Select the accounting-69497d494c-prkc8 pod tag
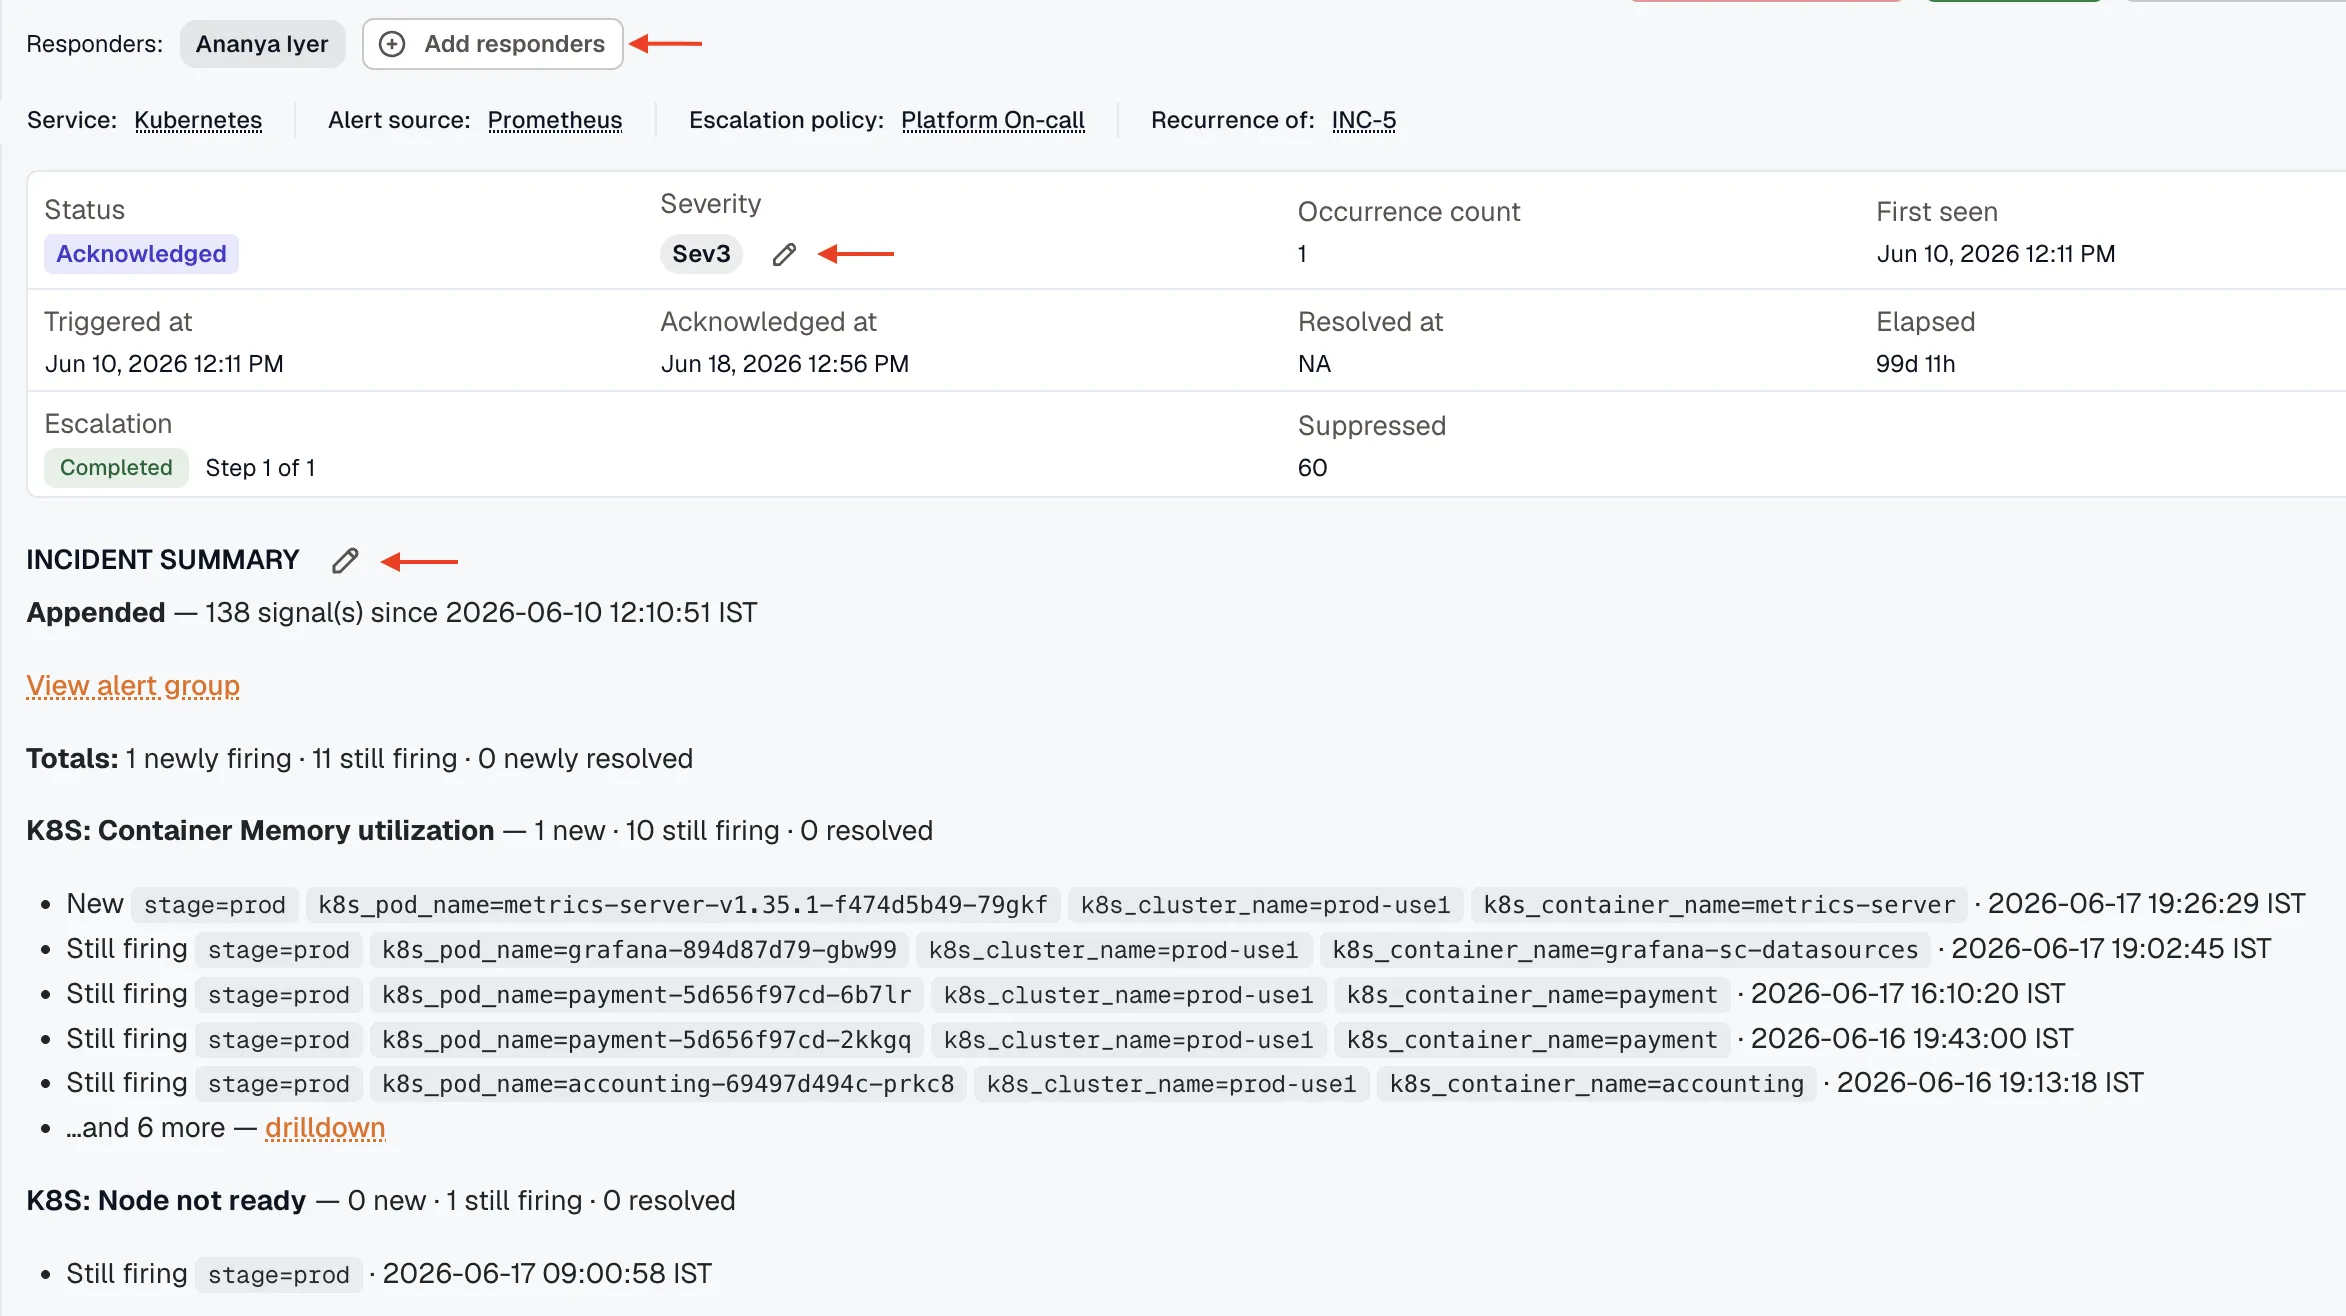 point(668,1084)
